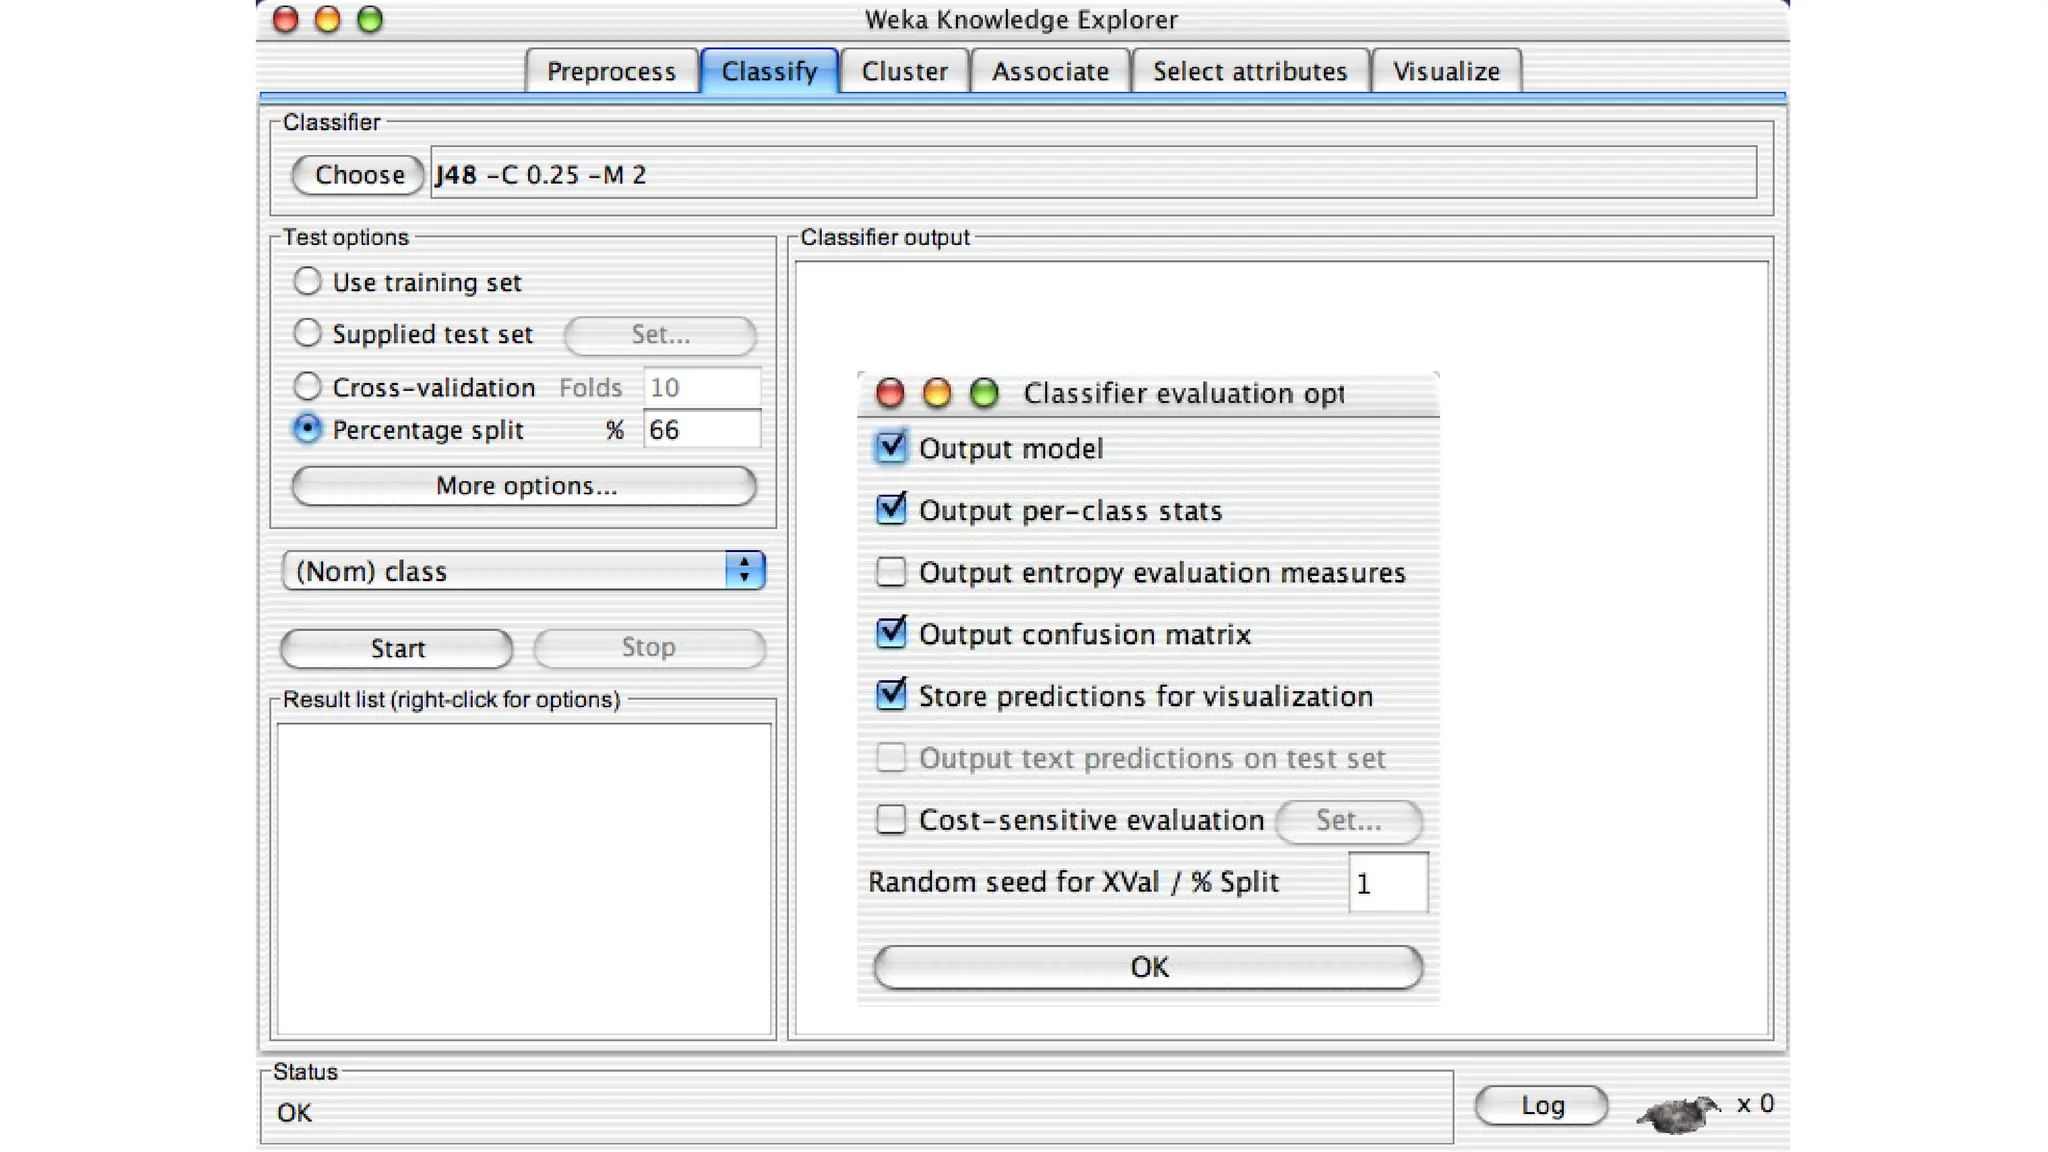
Task: Click the Weka bird status icon
Action: point(1677,1111)
